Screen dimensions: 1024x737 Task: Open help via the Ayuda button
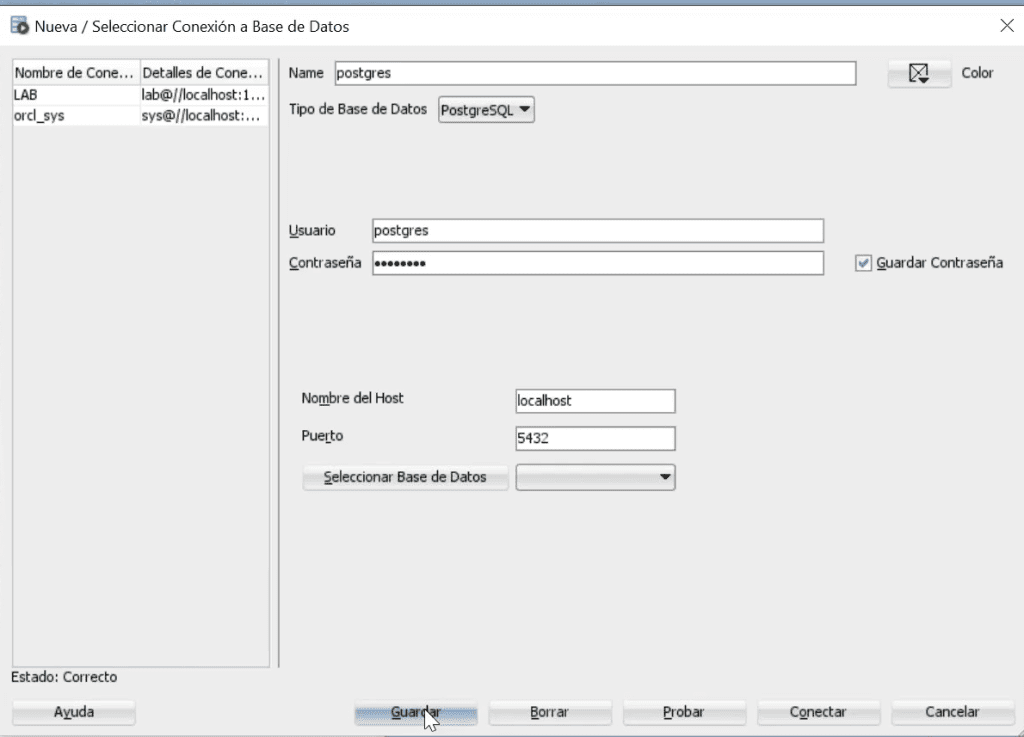pos(74,712)
